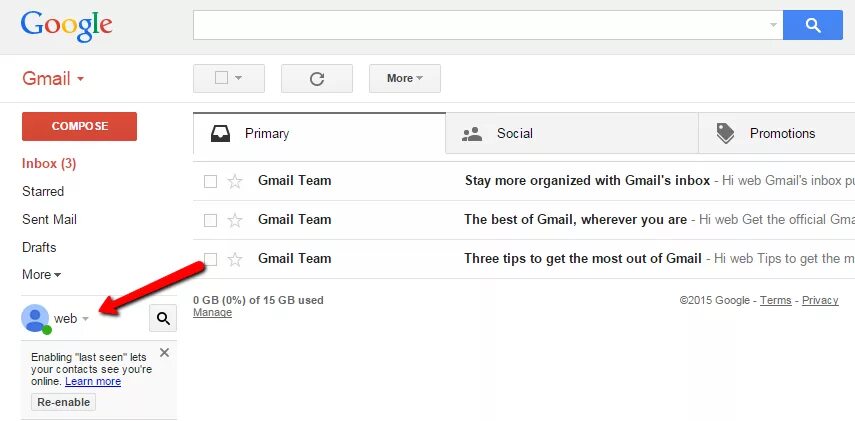Open the Learn more link

(93, 382)
